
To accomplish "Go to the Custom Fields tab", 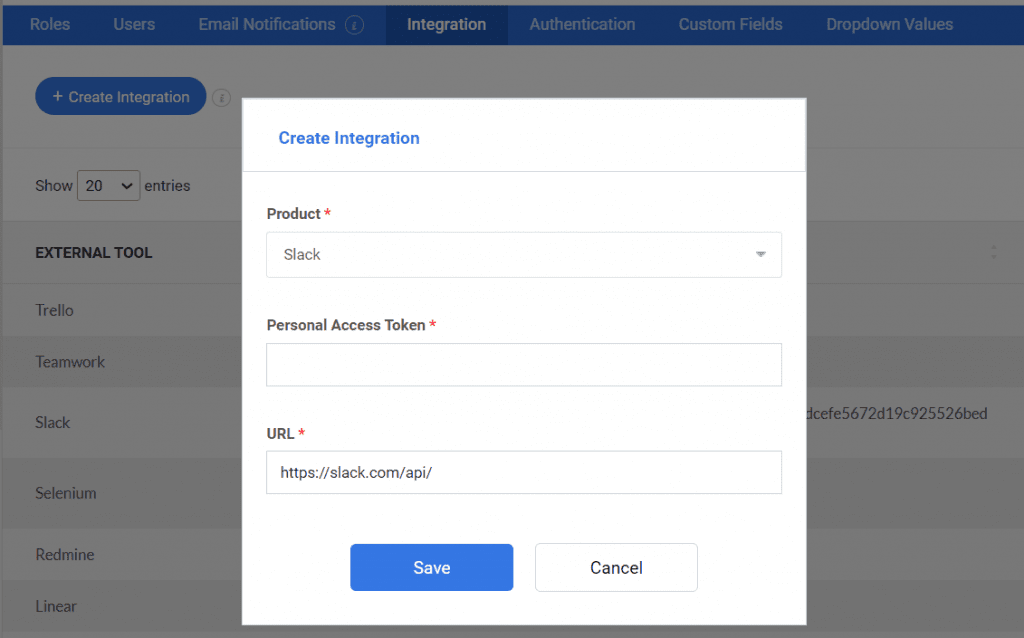I will coord(730,25).
